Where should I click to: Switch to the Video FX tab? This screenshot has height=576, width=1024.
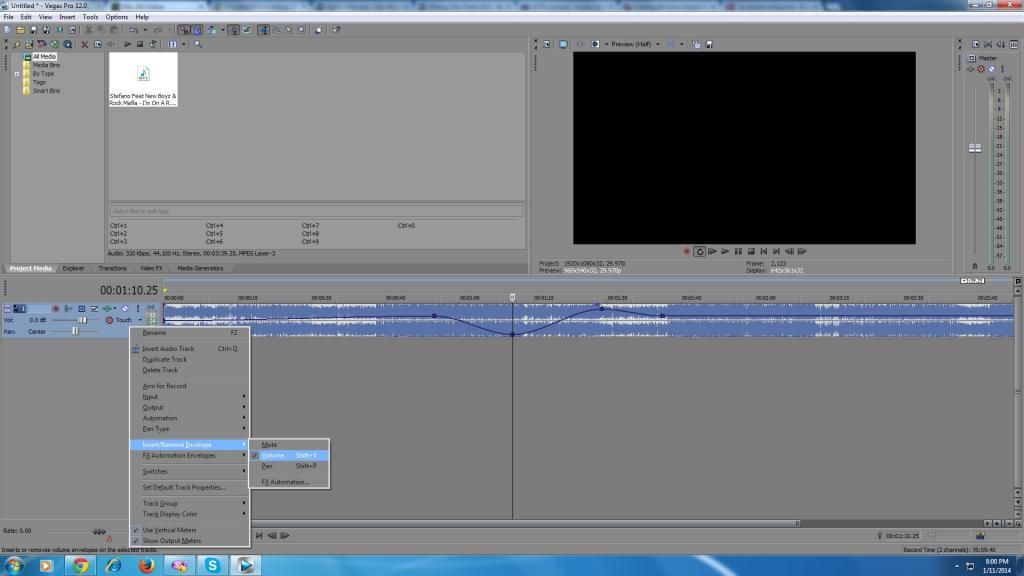[151, 268]
